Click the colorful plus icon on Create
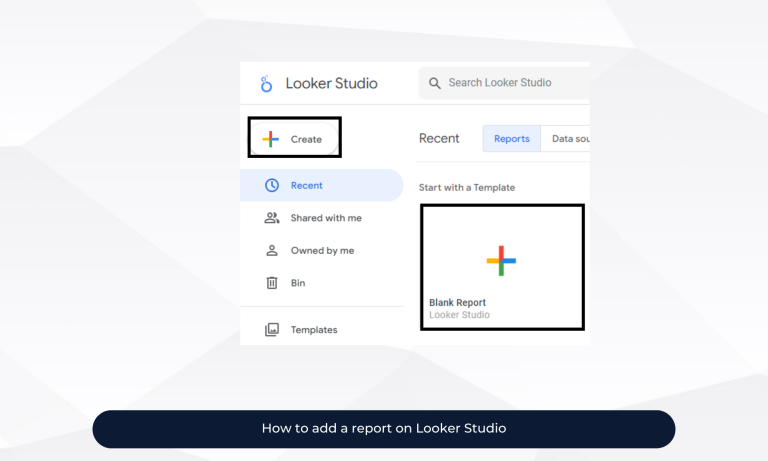768x461 pixels. tap(270, 139)
